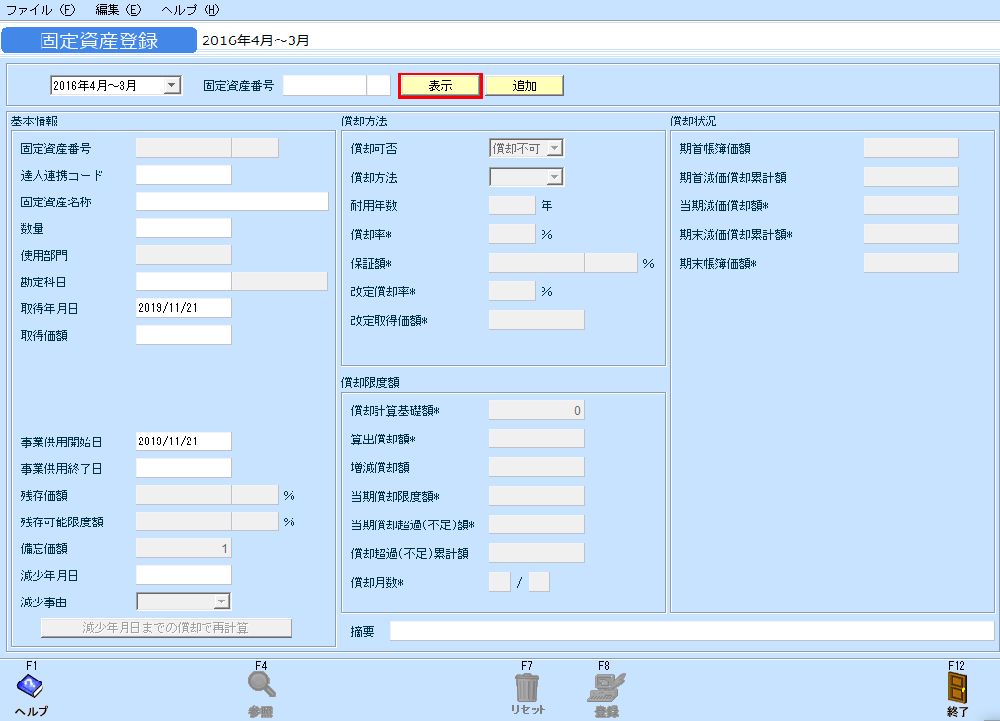Click the 登録 register icon (F8)
Image resolution: width=1000 pixels, height=721 pixels.
coord(605,690)
